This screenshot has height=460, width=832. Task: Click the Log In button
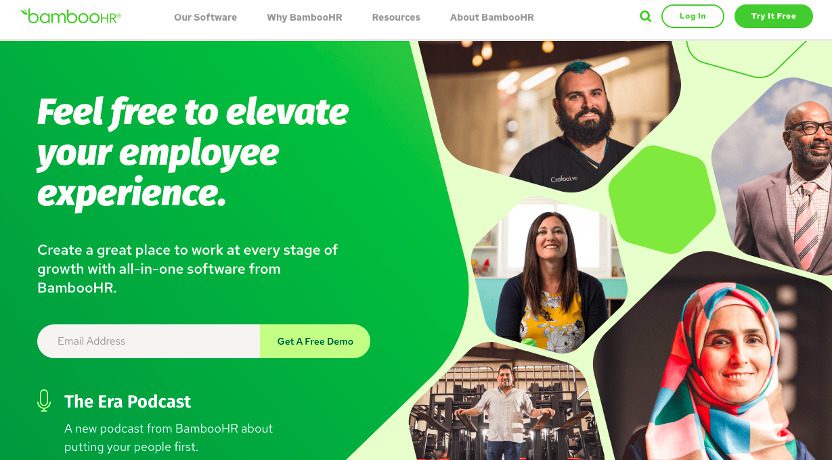tap(692, 16)
